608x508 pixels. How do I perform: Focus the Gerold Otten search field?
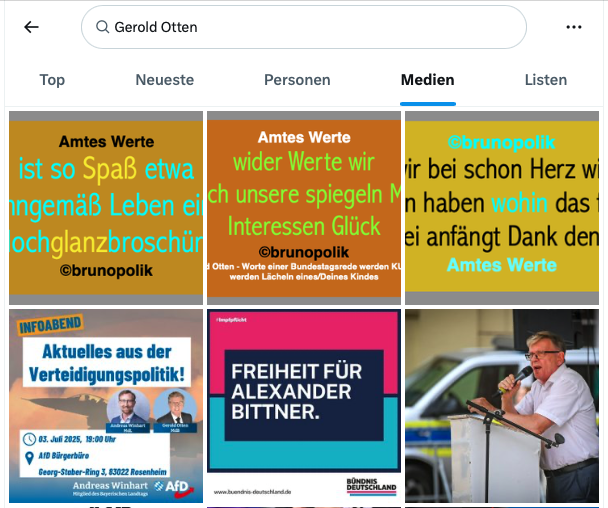click(x=304, y=27)
